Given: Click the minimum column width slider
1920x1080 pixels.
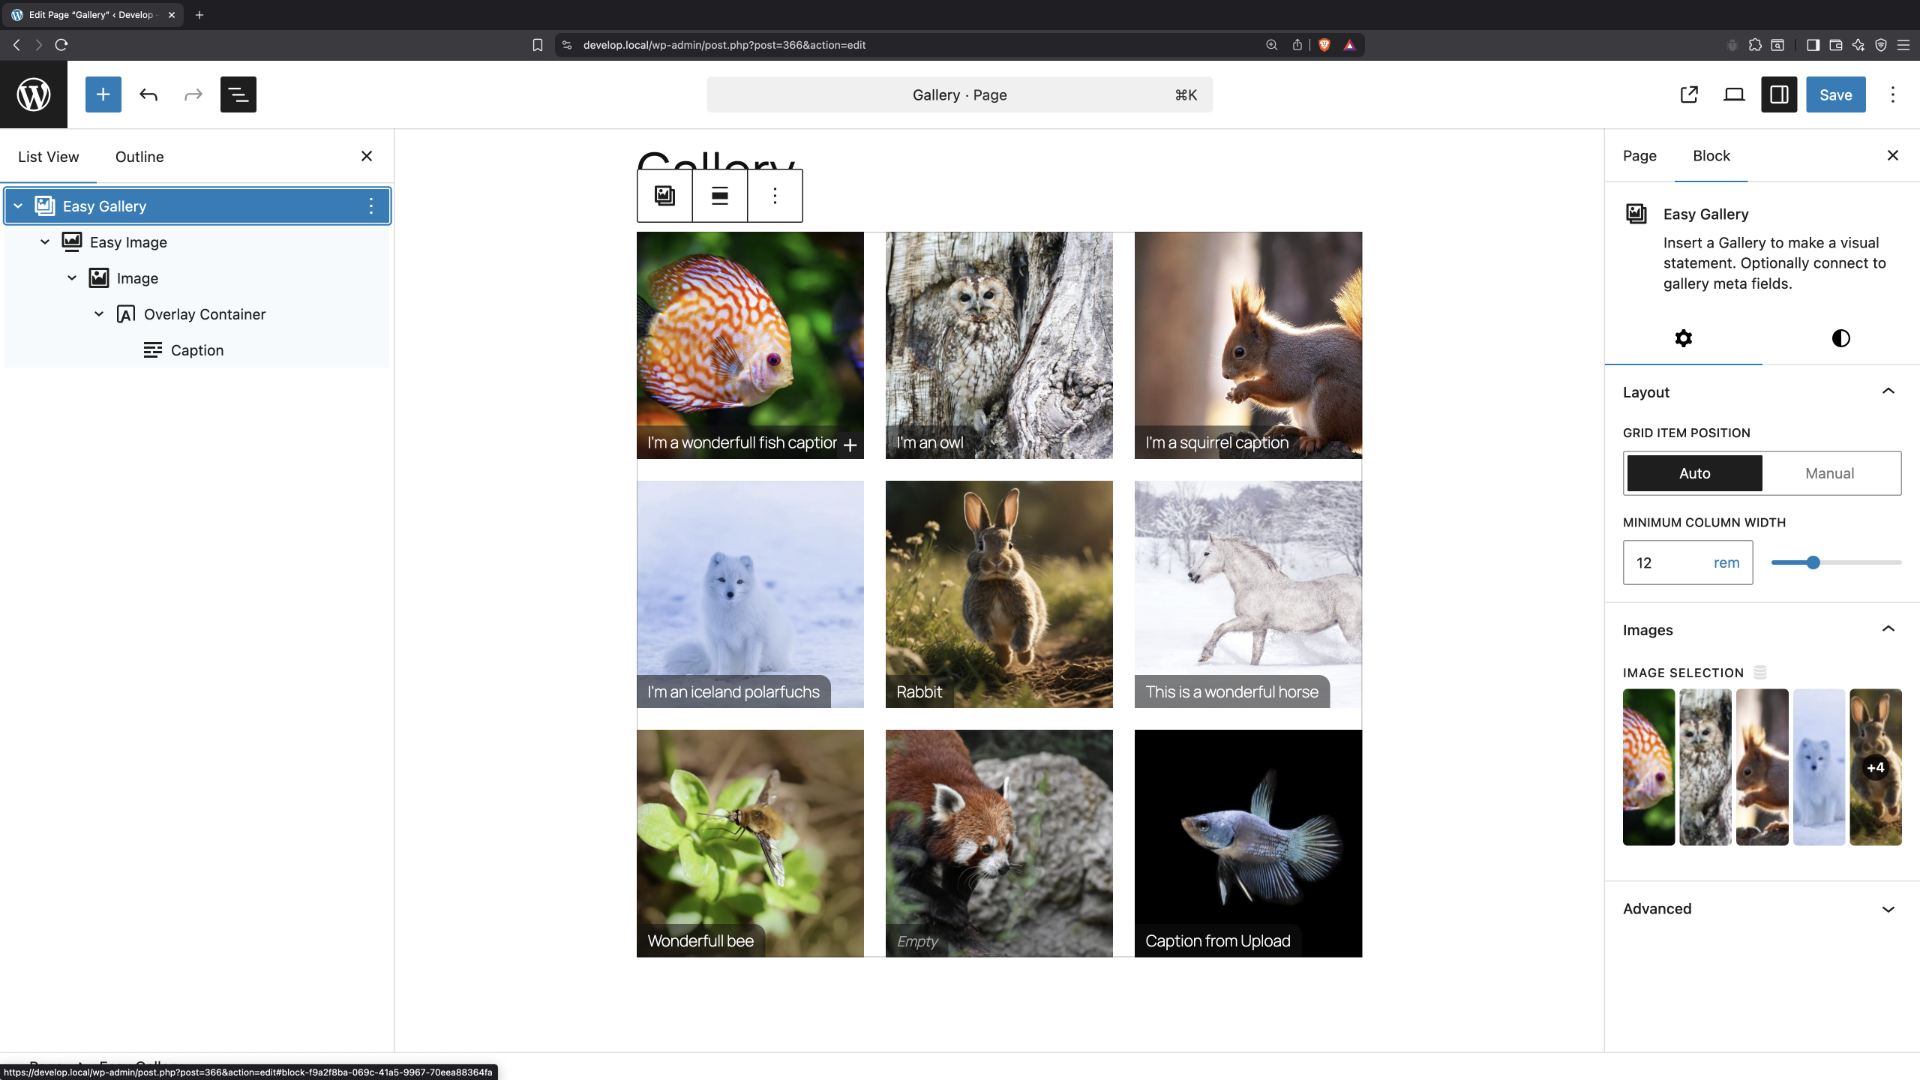Looking at the screenshot, I should click(x=1835, y=563).
